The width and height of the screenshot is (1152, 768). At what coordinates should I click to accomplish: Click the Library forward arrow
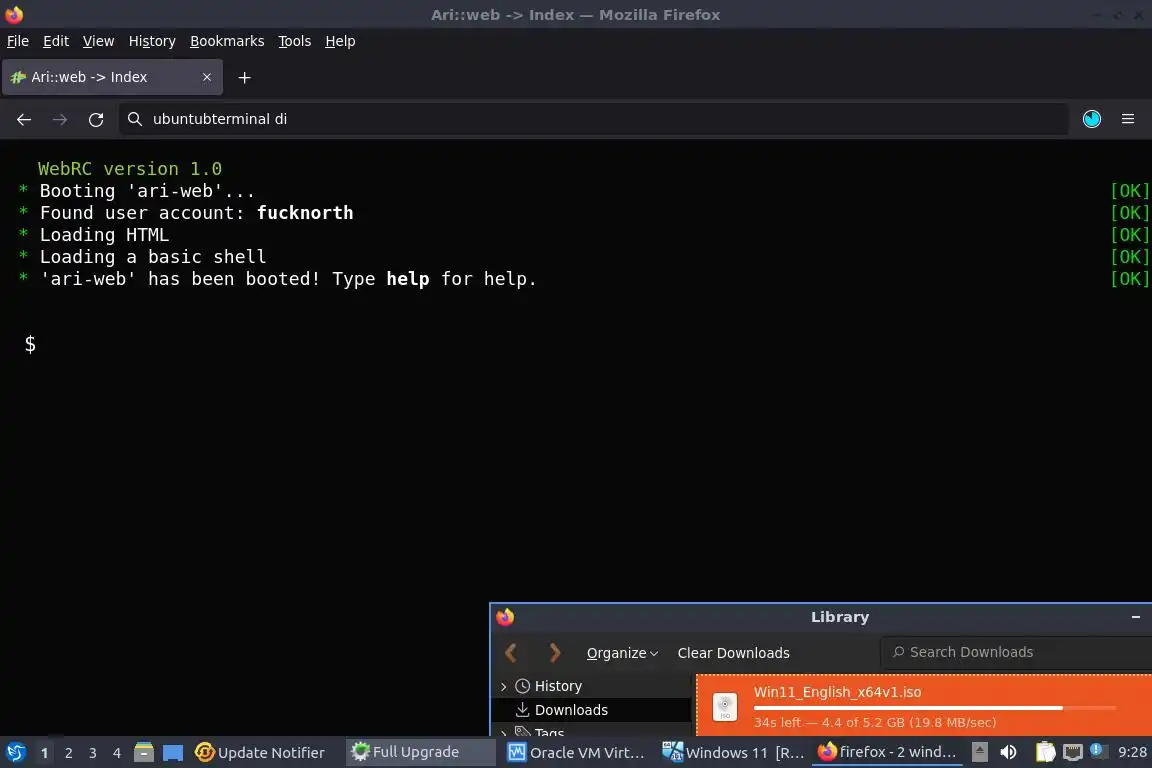pos(555,653)
